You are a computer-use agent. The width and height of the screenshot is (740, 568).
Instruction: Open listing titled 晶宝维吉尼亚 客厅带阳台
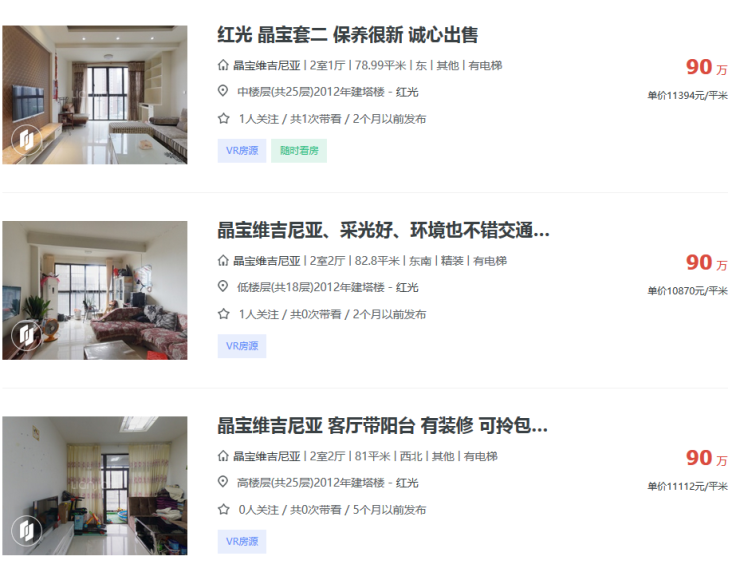[382, 426]
